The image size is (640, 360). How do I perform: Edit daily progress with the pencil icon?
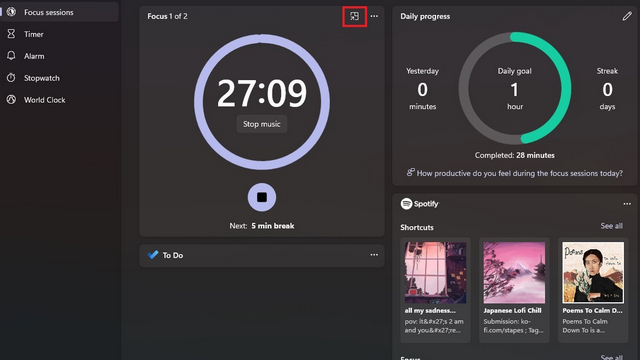[627, 16]
